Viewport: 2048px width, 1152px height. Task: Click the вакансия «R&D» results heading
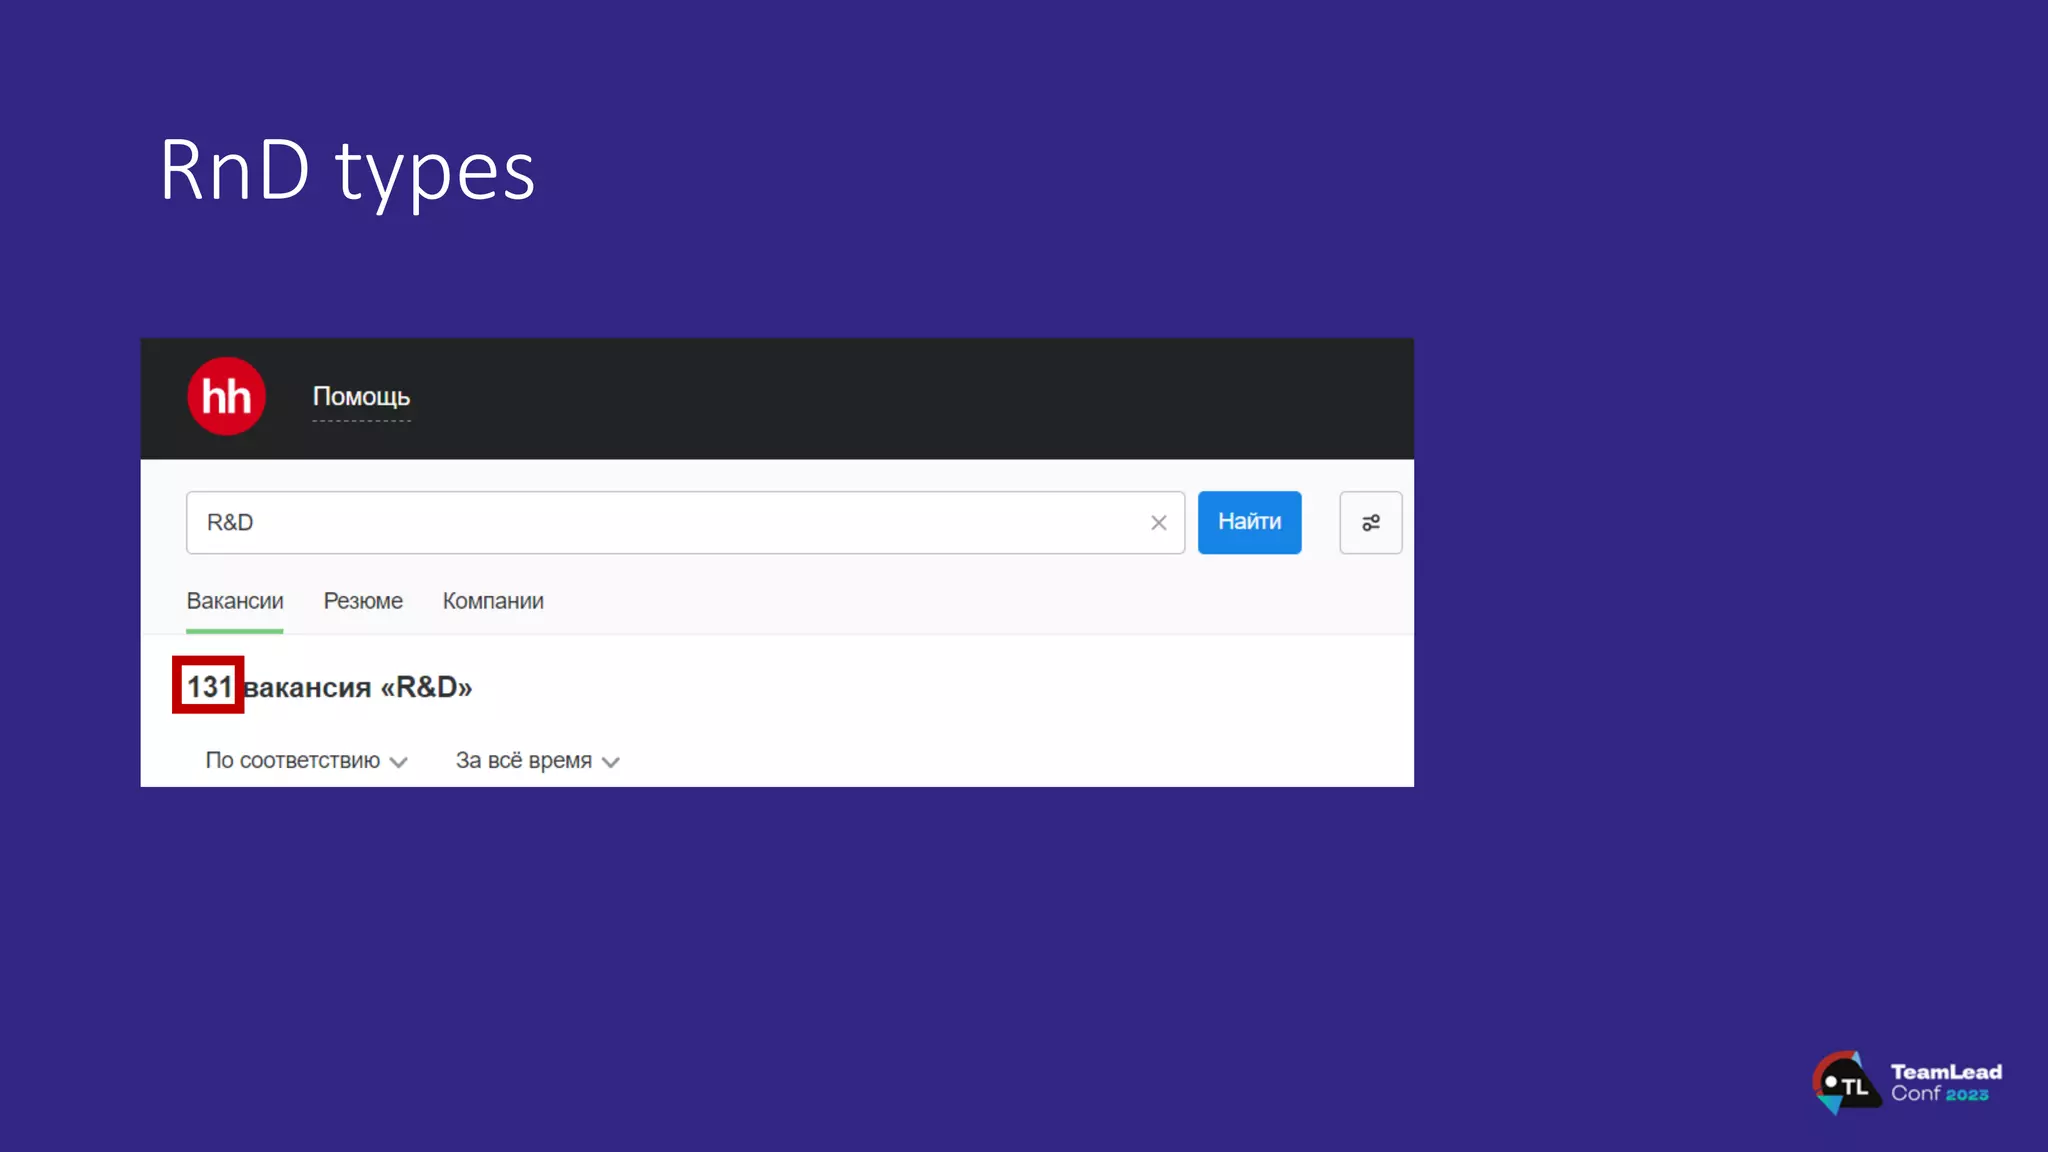click(358, 687)
